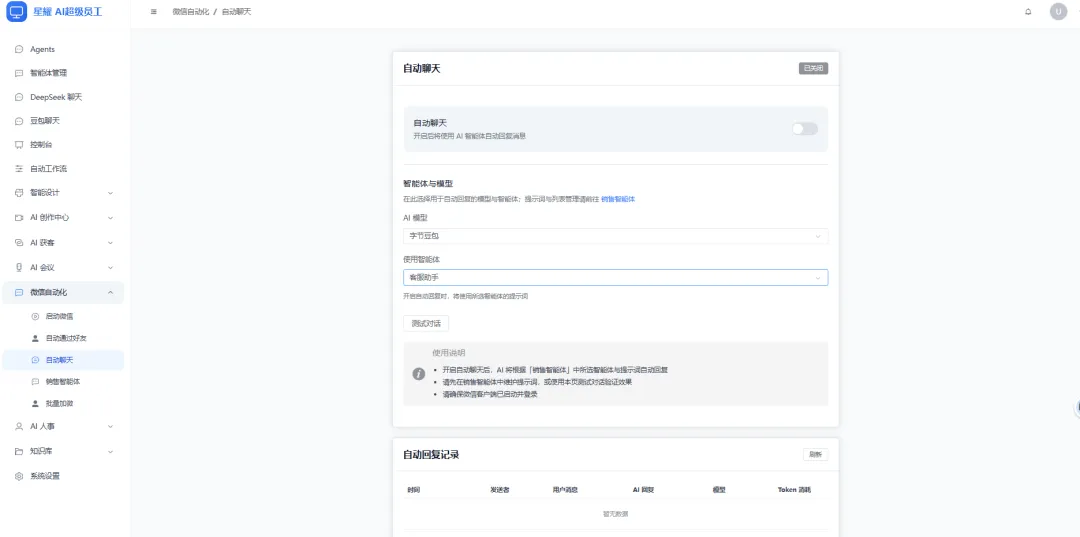Expand the AI 创作中心 submenu chevron
The height and width of the screenshot is (537, 1080).
(x=110, y=218)
